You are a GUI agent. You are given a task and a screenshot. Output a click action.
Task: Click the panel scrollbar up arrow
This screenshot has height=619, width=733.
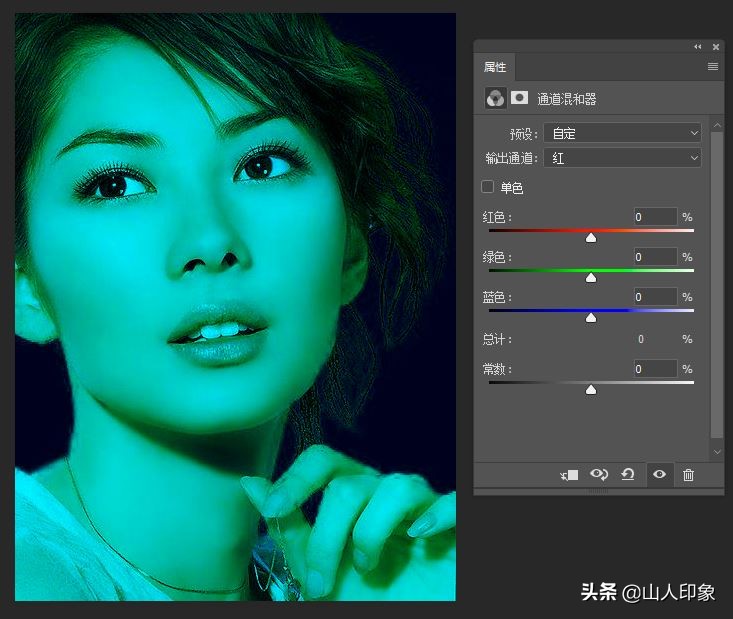(x=717, y=125)
